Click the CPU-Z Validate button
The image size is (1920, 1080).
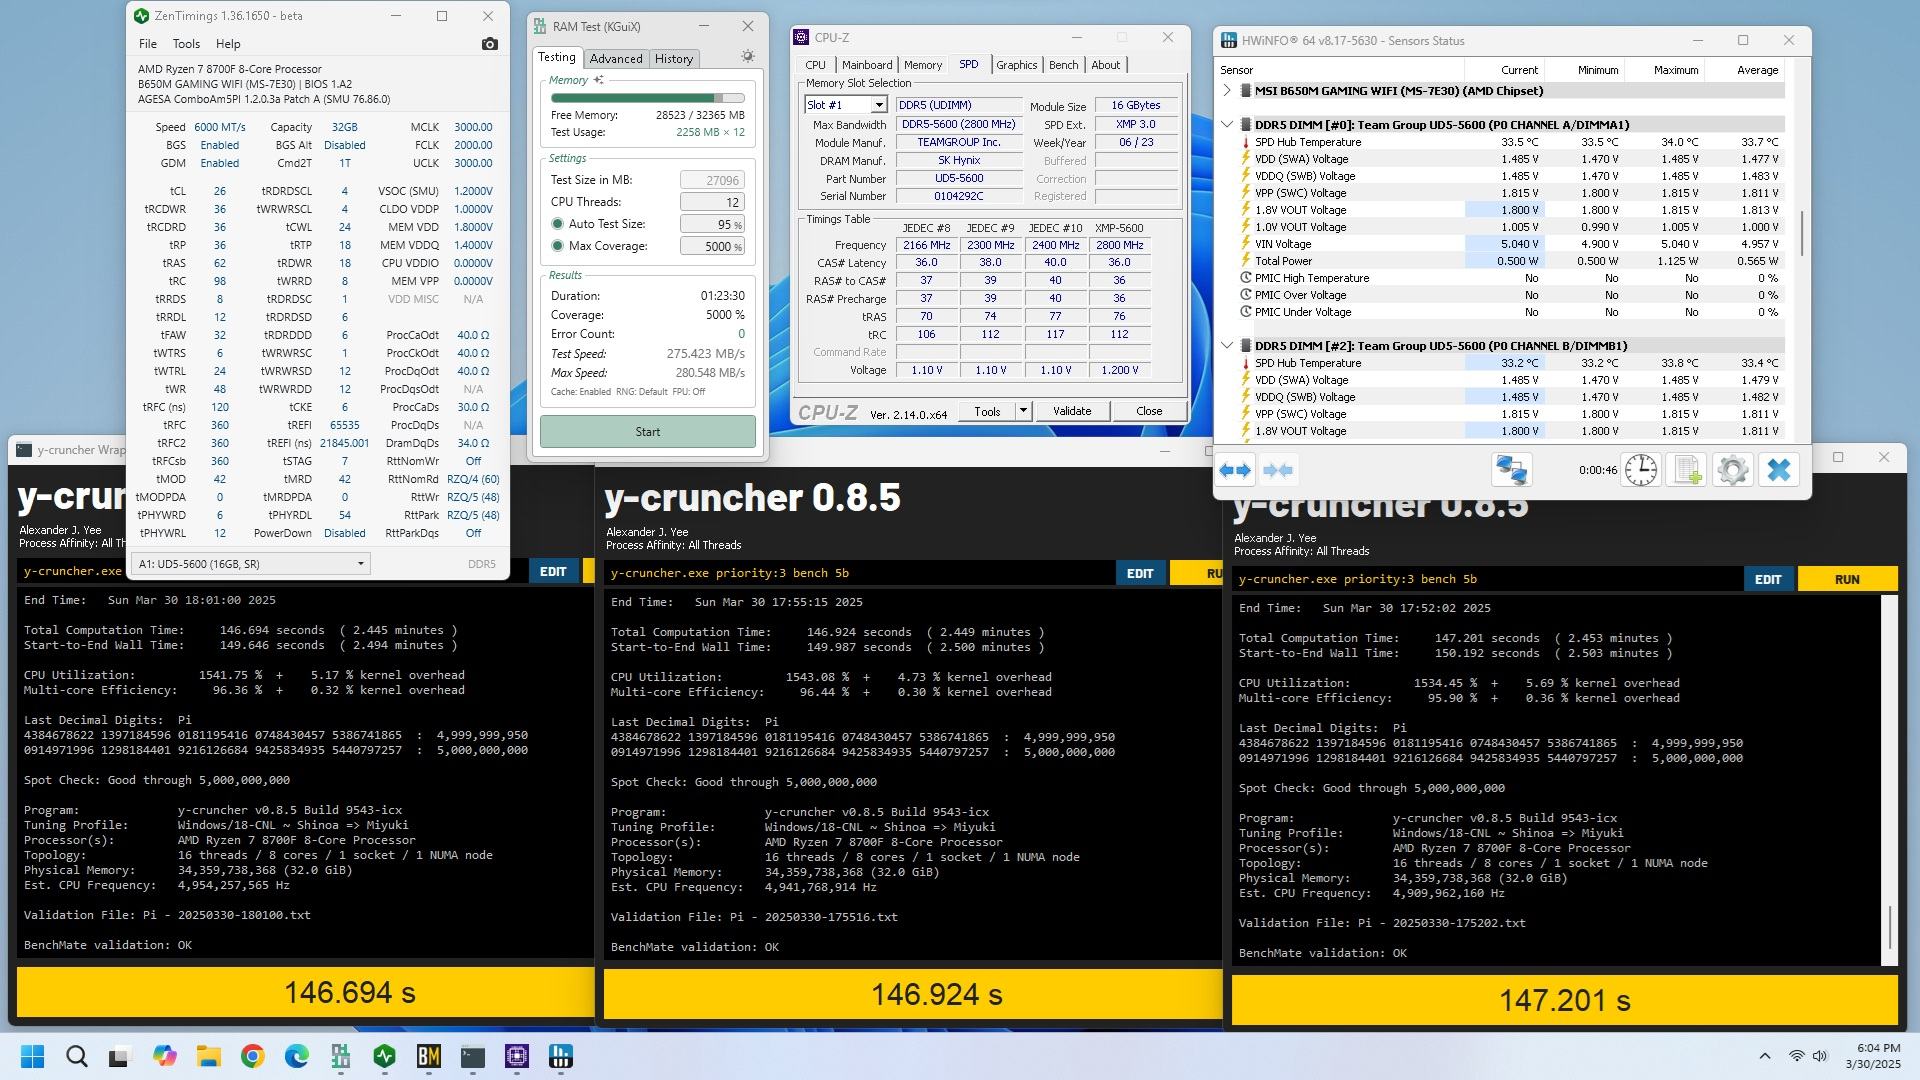pos(1071,411)
